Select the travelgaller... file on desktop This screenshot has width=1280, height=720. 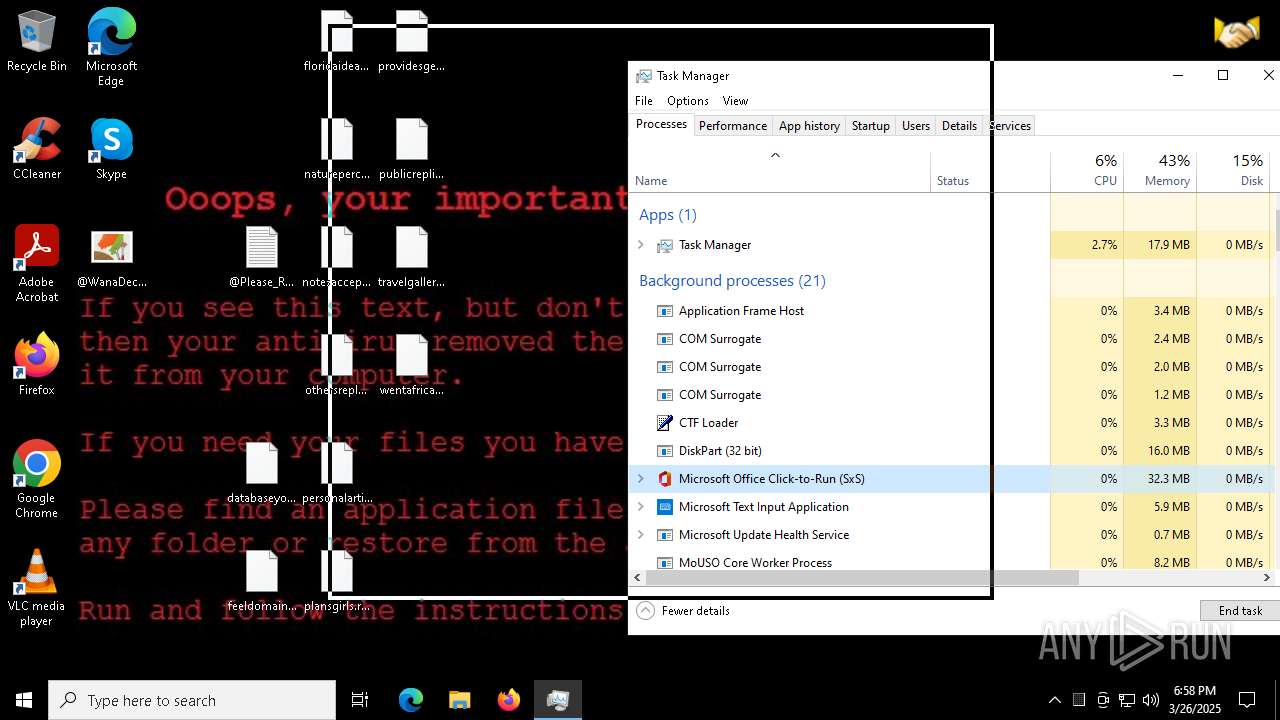tap(411, 258)
